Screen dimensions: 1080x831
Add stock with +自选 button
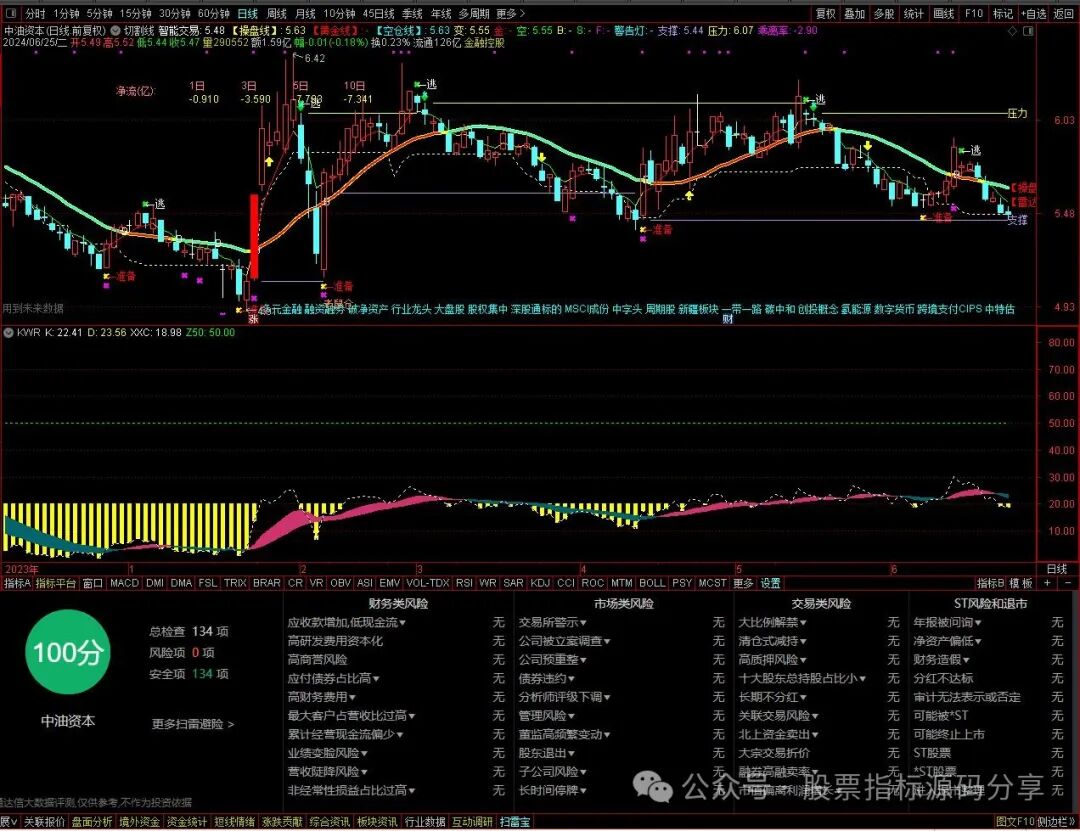pos(1032,13)
